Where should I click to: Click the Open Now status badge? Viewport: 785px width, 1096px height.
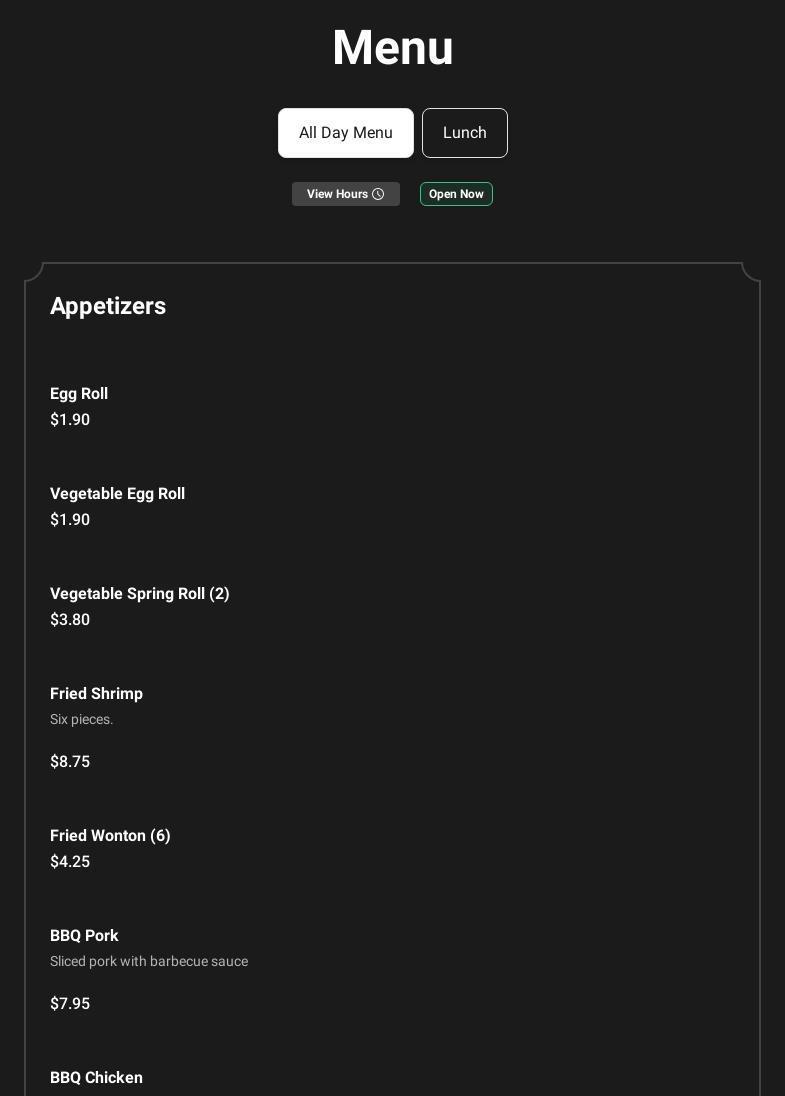coord(456,194)
